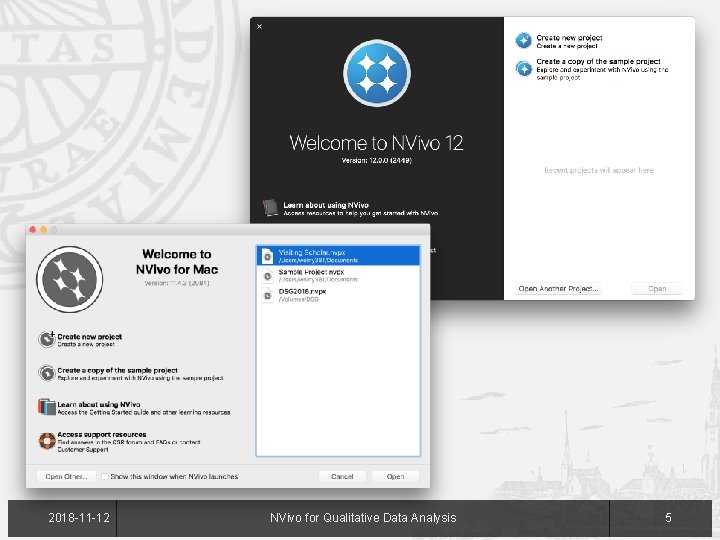
Task: Close NVivo for Mac window with red button
Action: click(x=33, y=230)
